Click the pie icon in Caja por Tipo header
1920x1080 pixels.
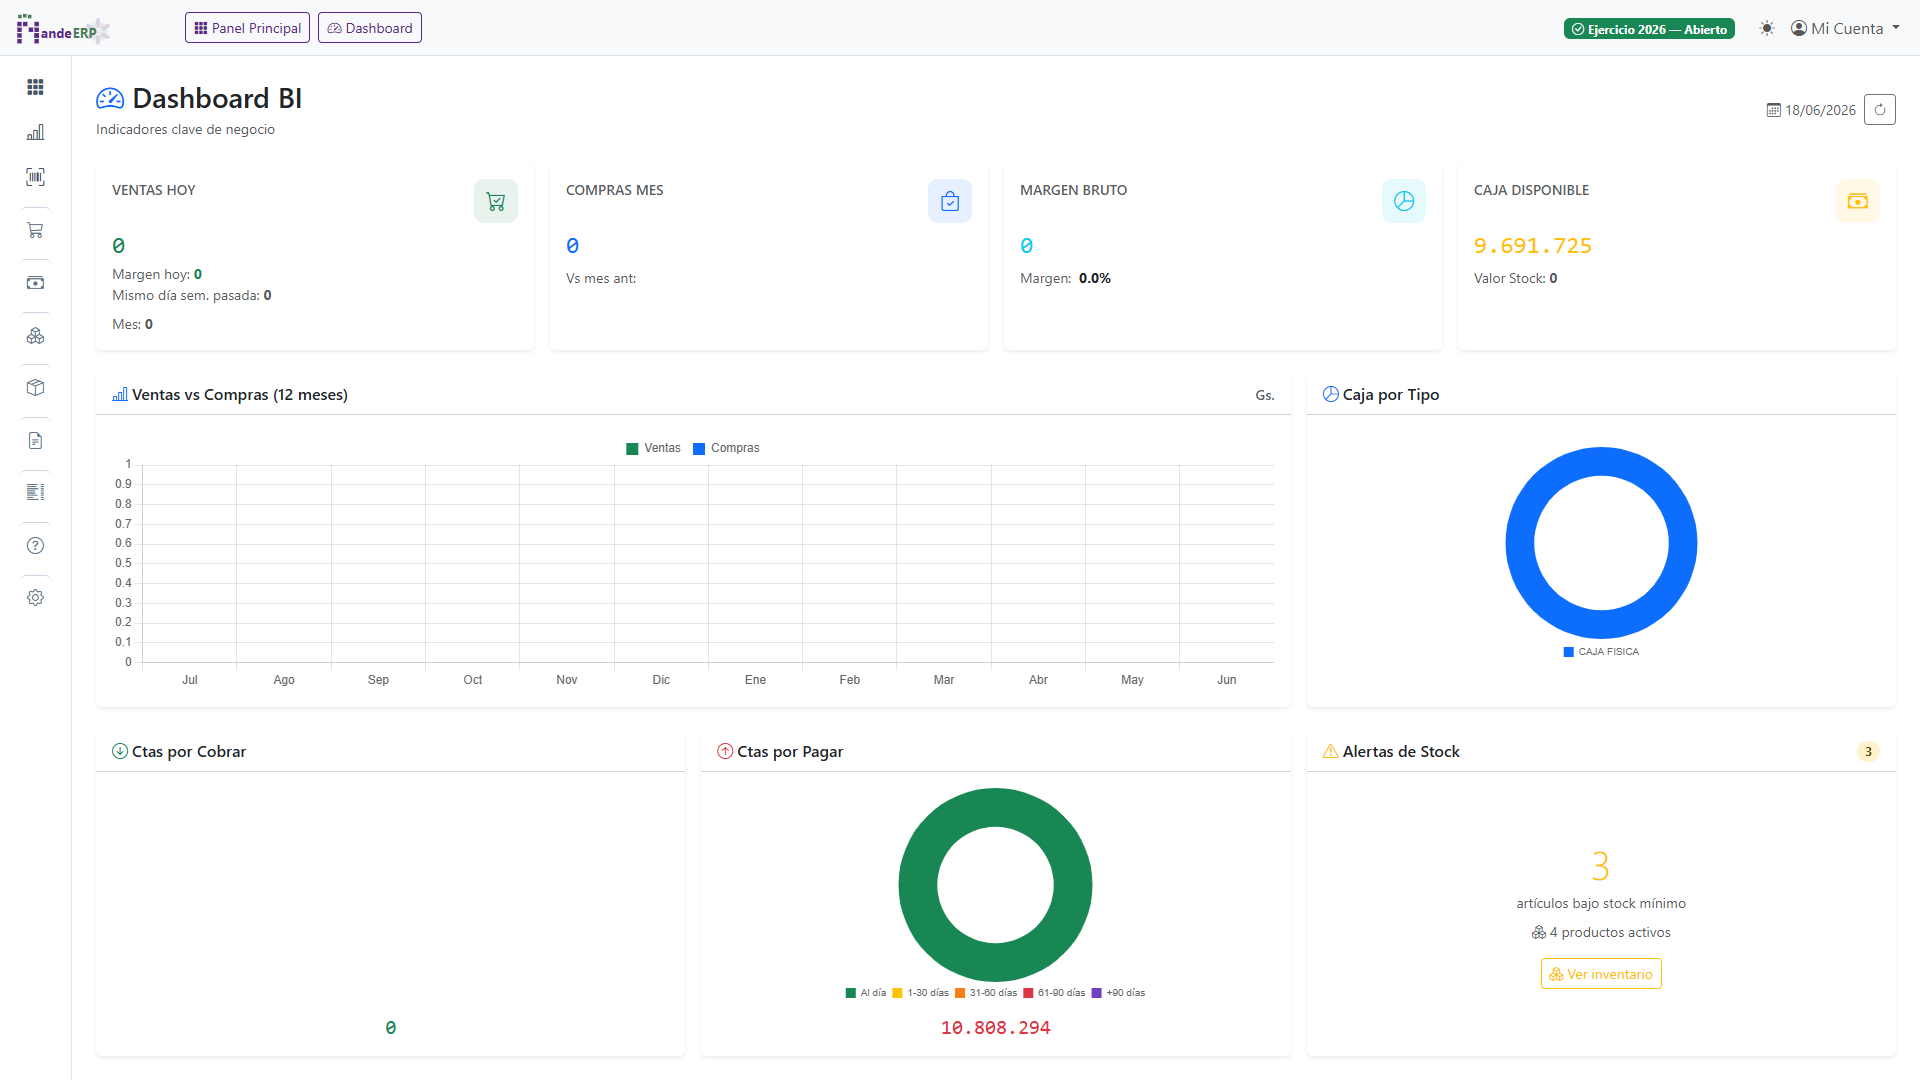coord(1330,394)
